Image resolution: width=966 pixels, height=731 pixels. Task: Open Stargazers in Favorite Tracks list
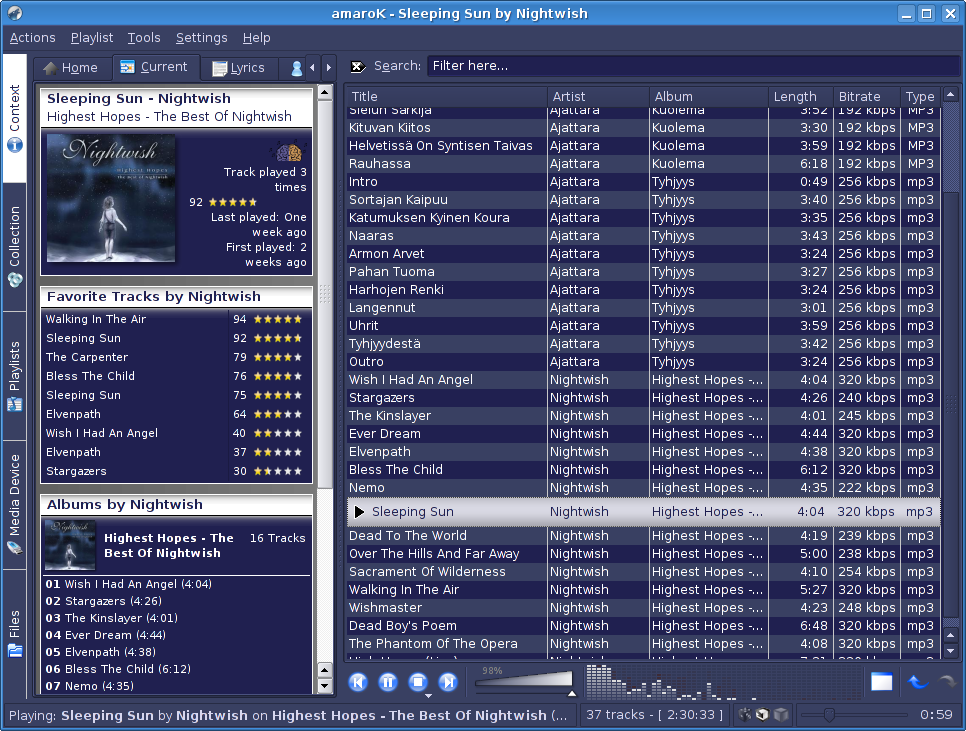pos(76,471)
